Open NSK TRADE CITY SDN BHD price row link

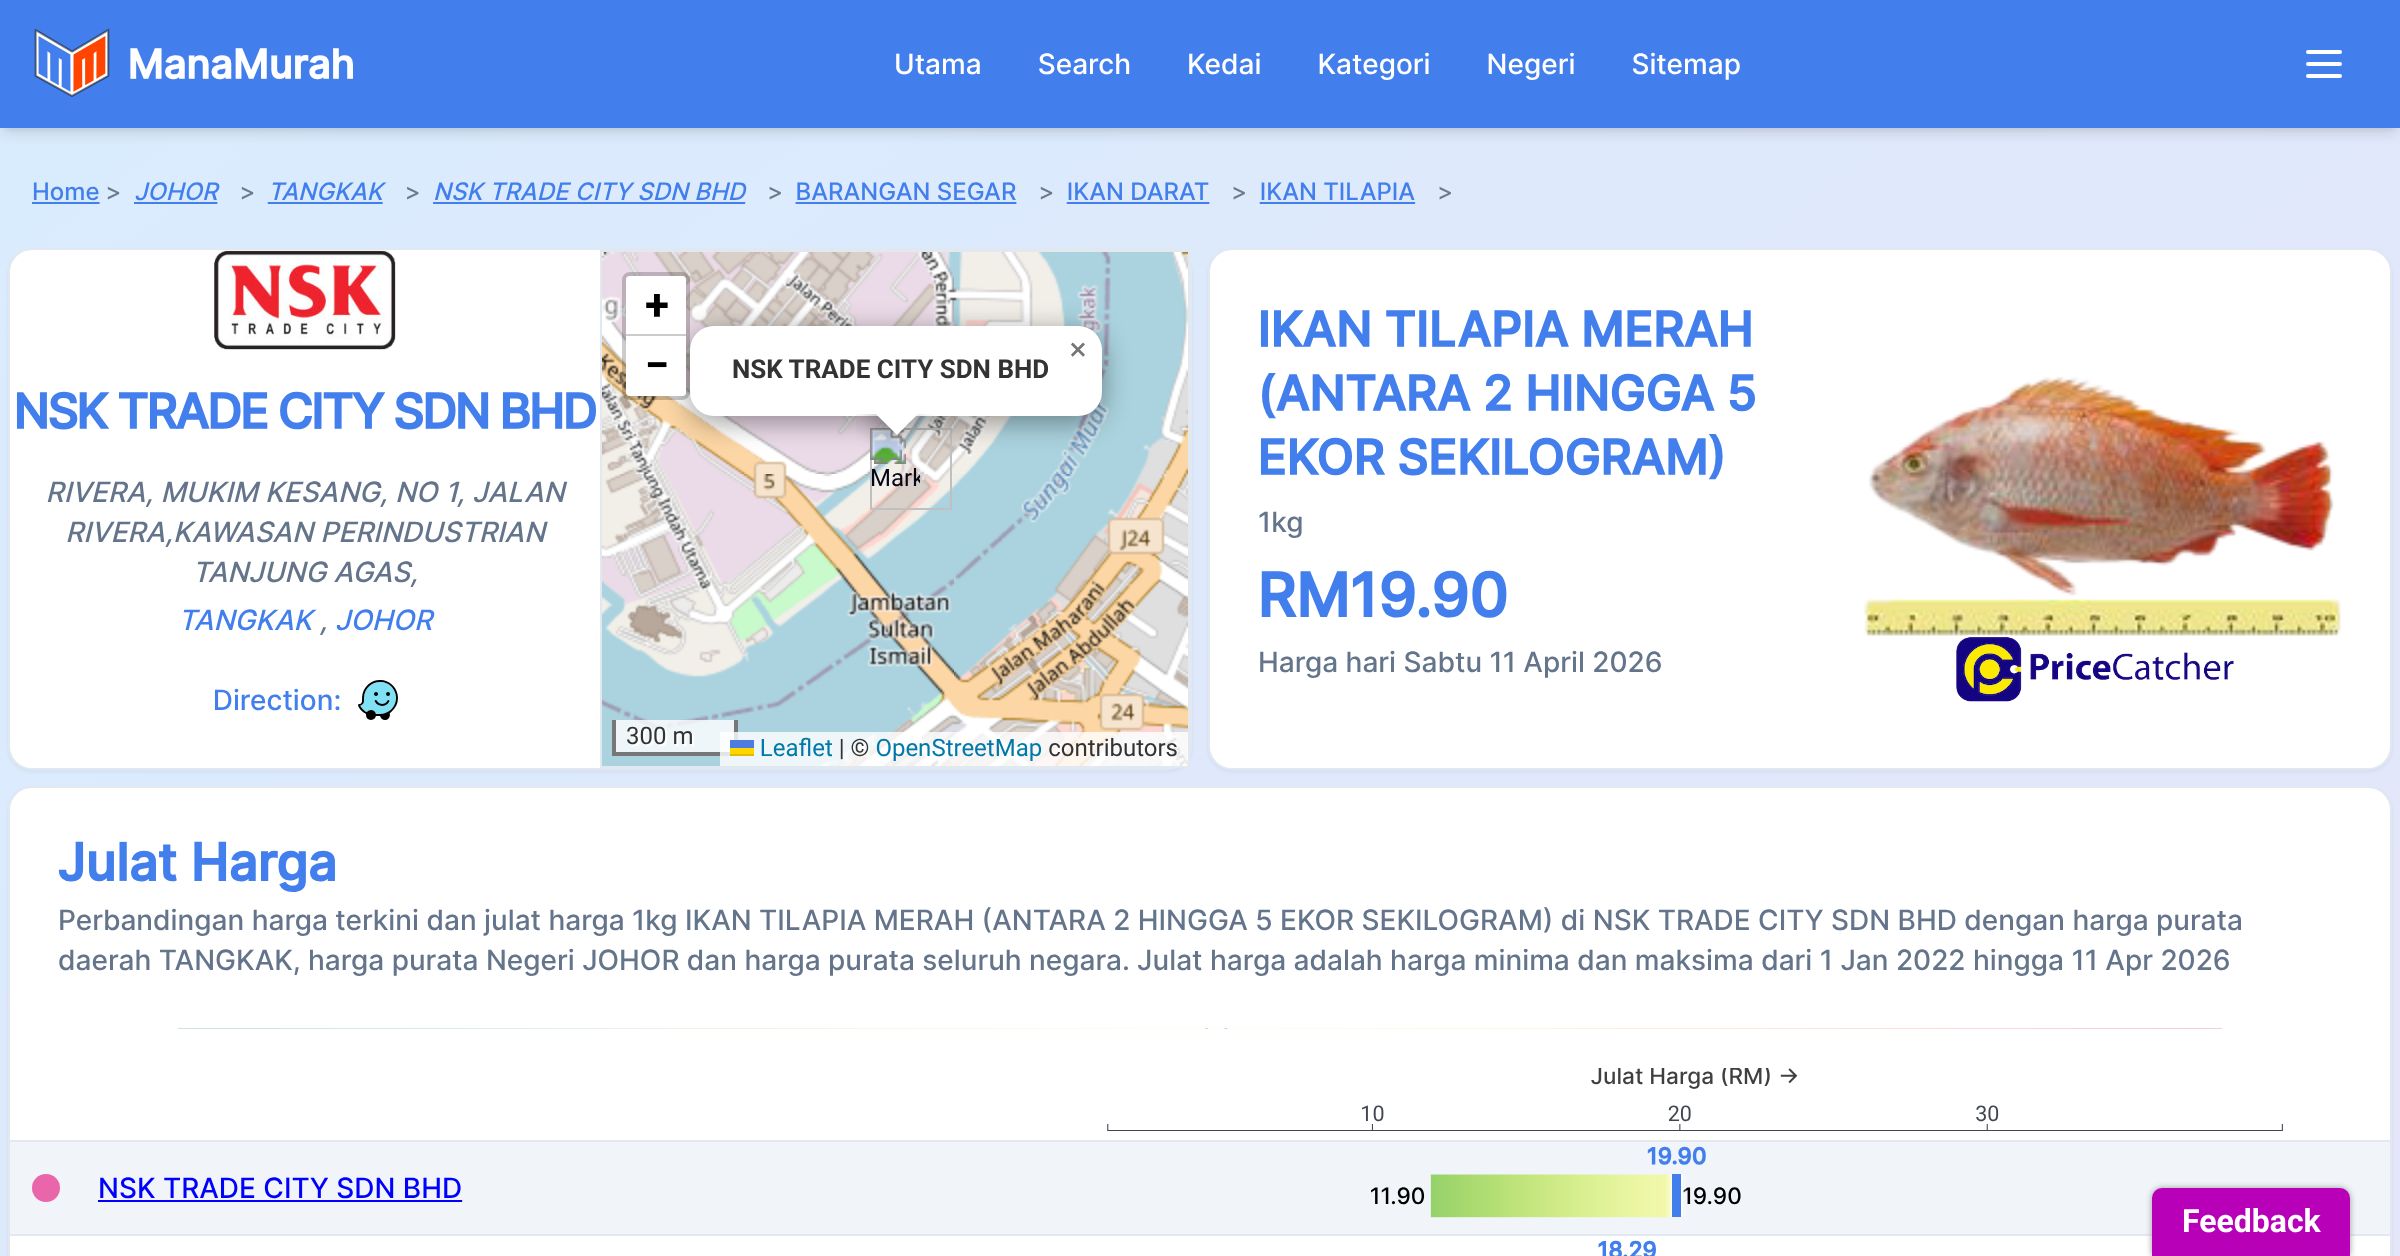280,1188
